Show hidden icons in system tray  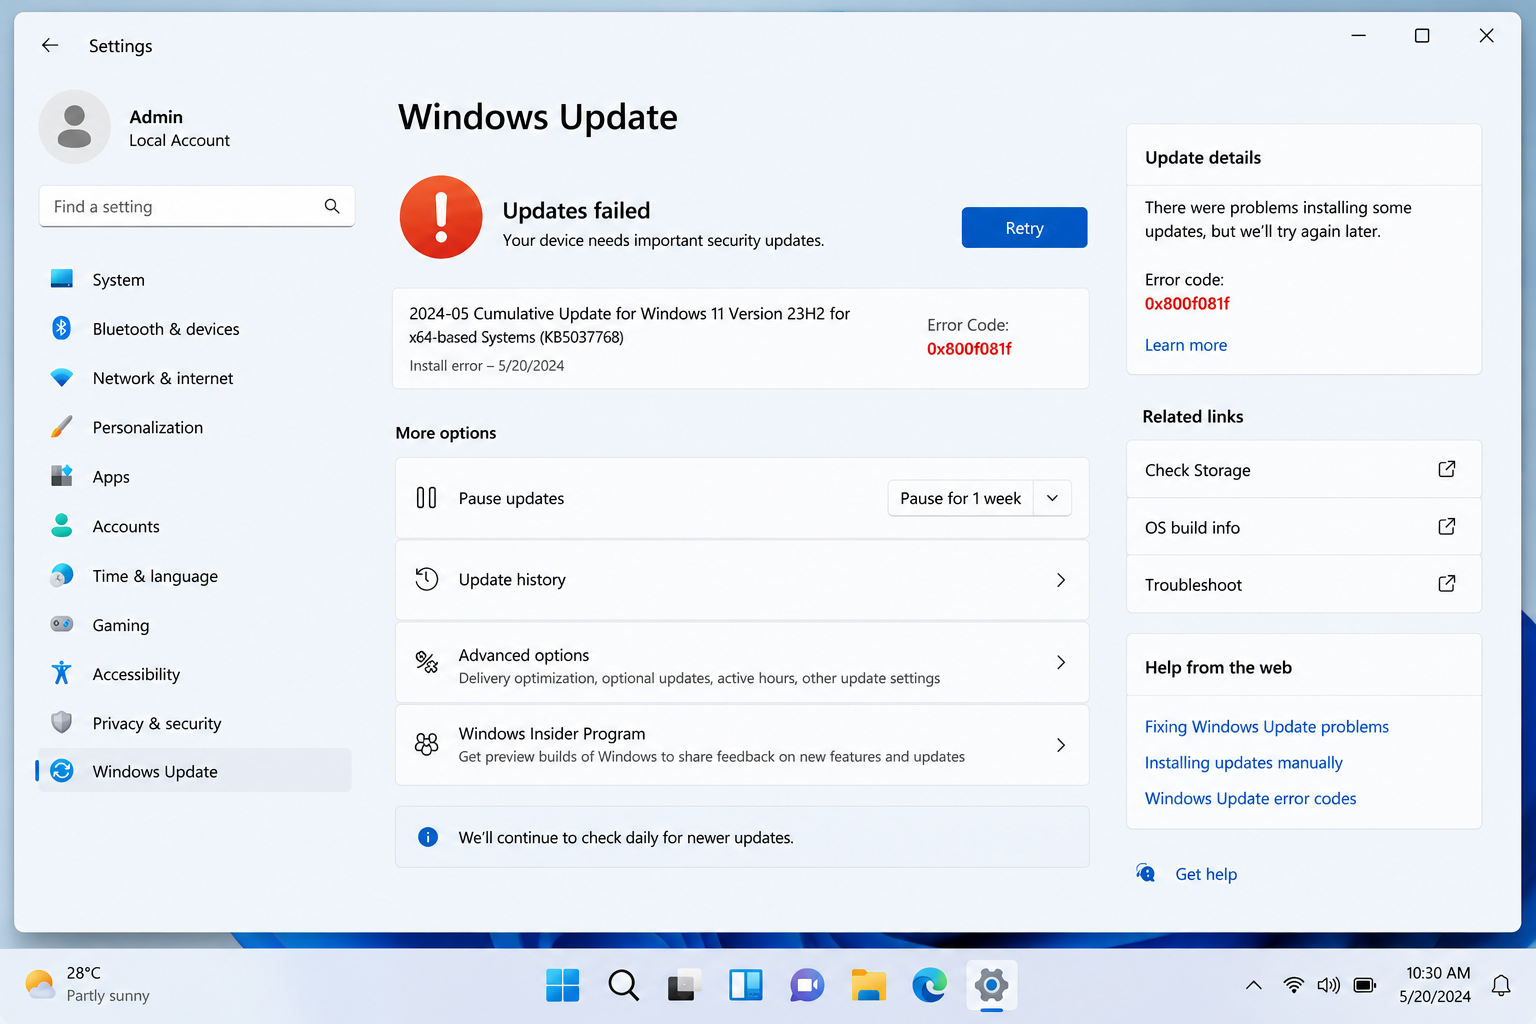coord(1253,985)
